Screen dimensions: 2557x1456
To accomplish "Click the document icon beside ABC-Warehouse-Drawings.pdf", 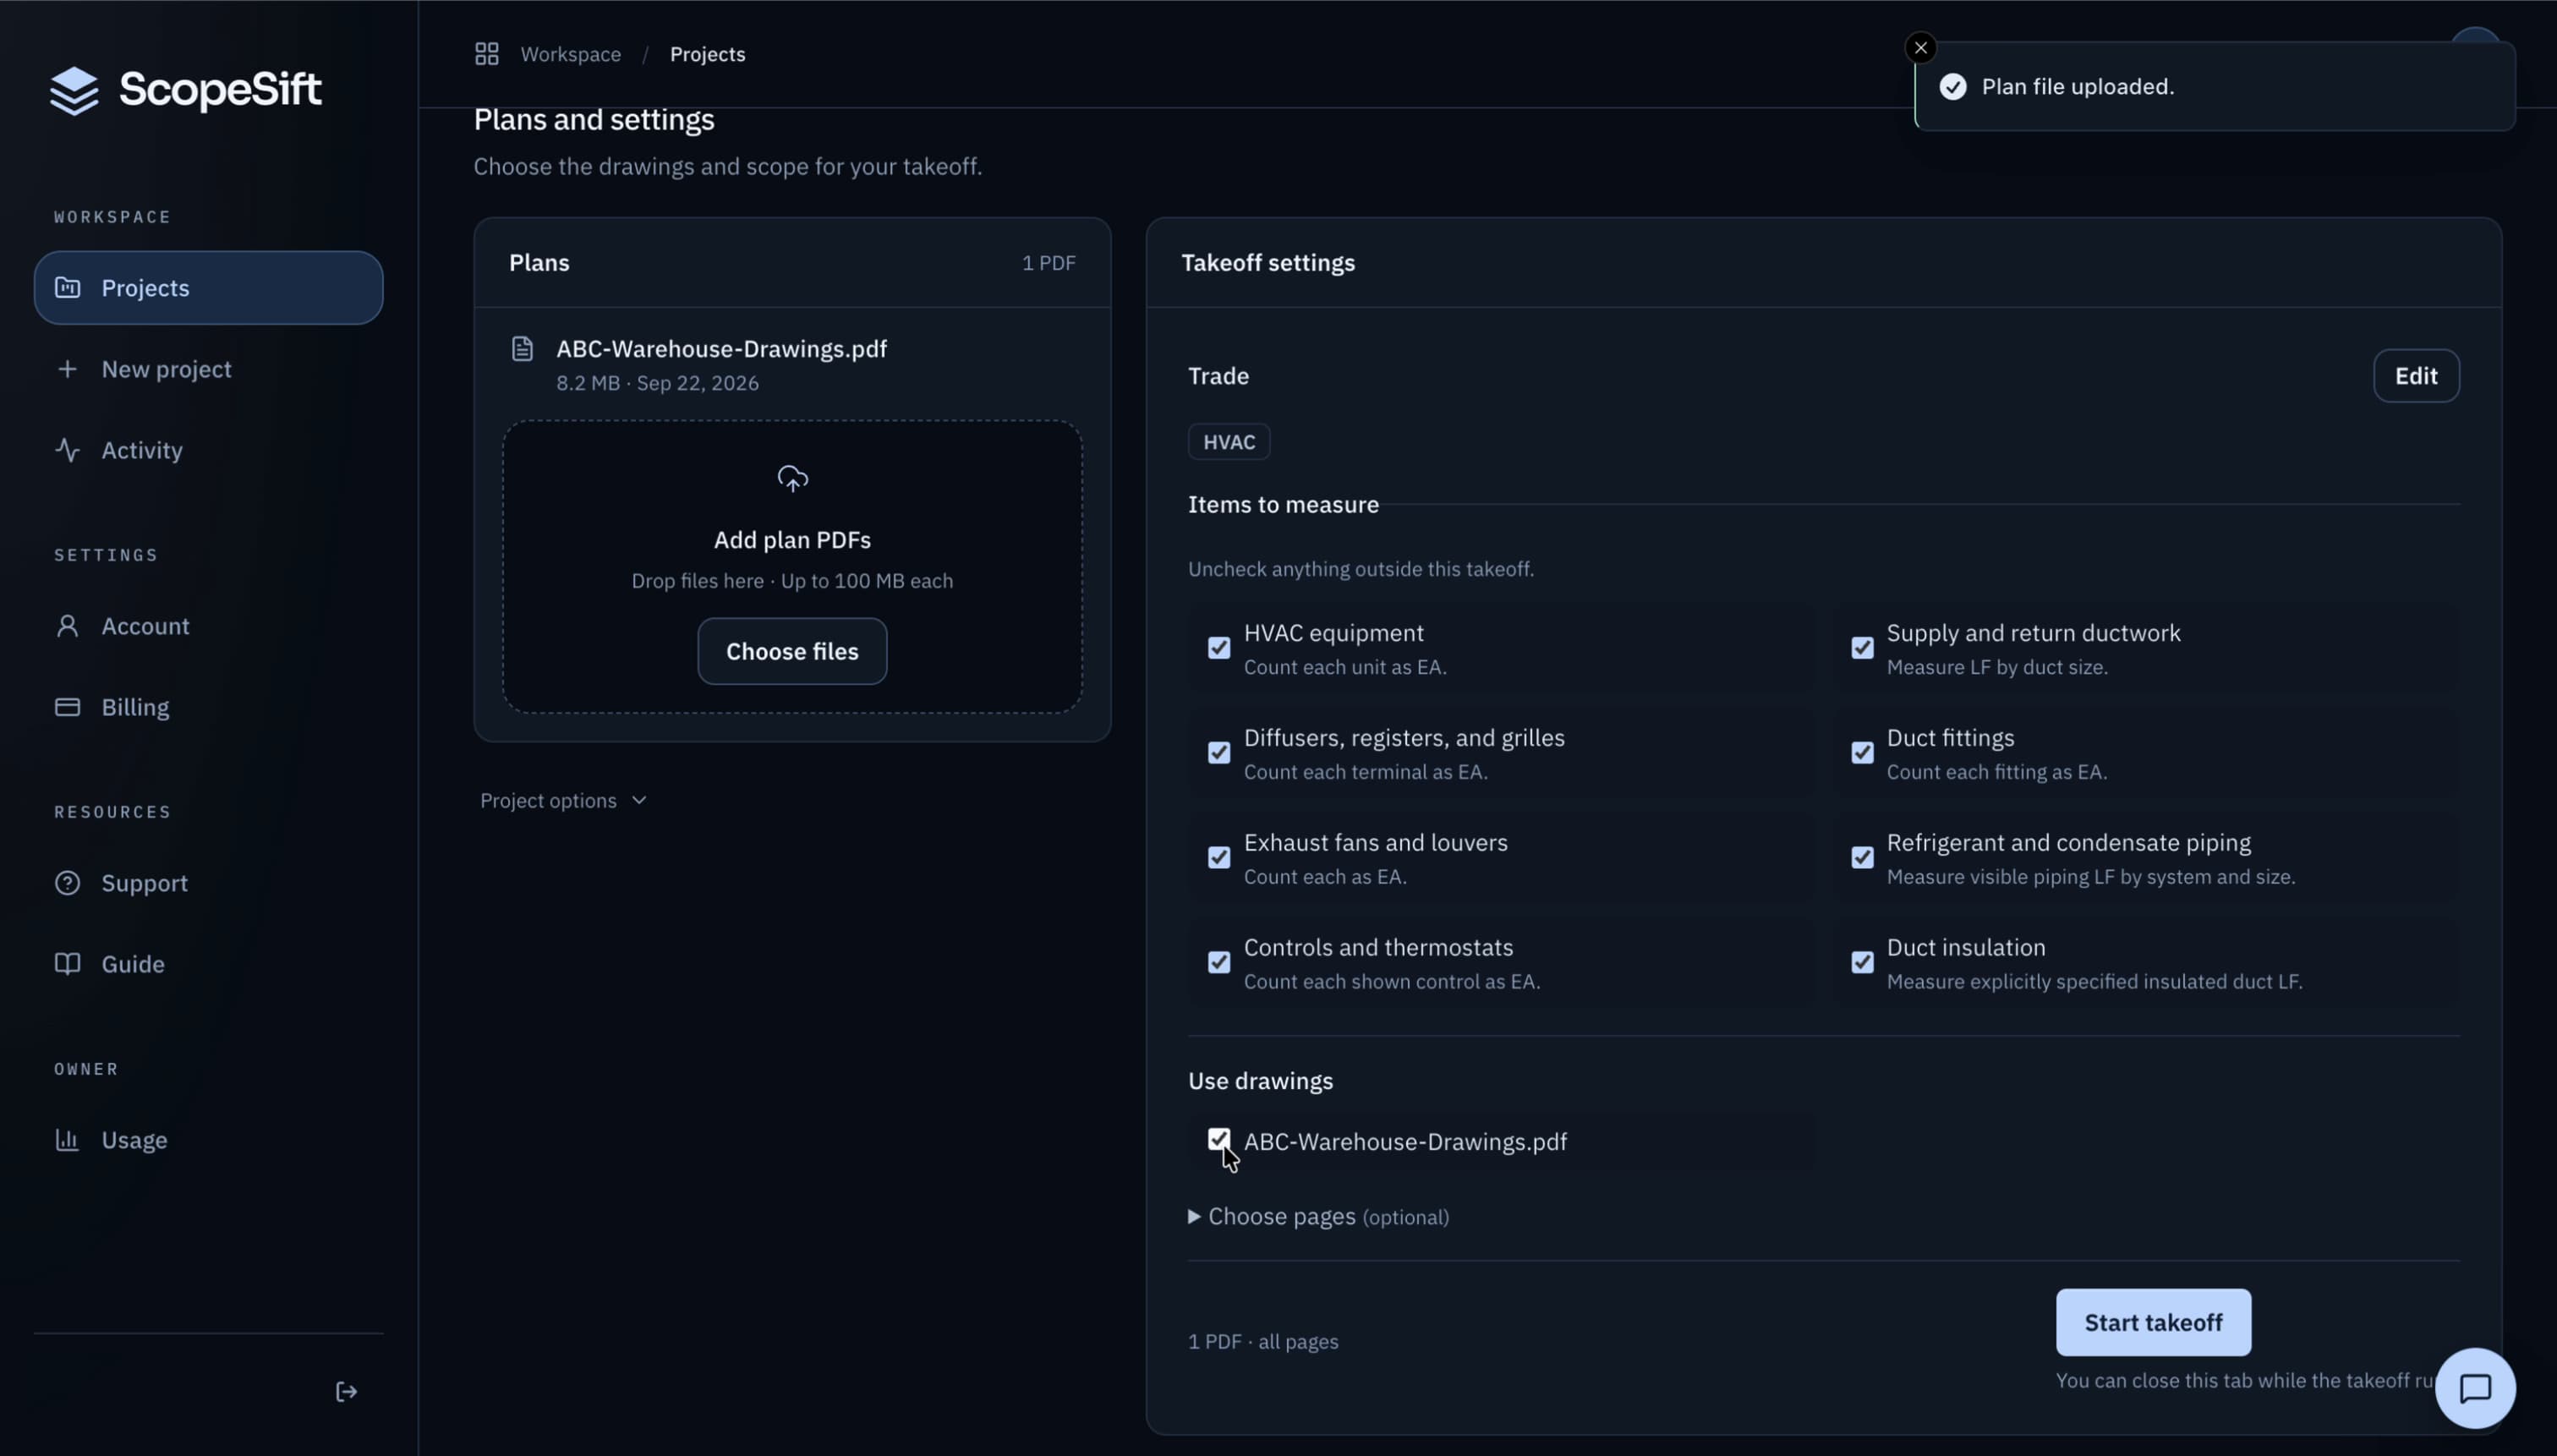I will point(522,349).
